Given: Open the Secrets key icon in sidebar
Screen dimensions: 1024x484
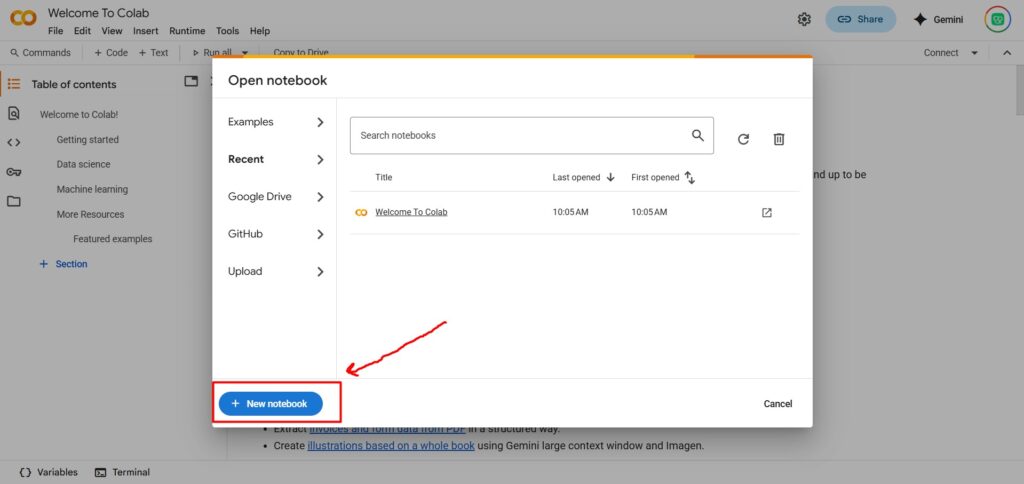Looking at the screenshot, I should pyautogui.click(x=14, y=172).
